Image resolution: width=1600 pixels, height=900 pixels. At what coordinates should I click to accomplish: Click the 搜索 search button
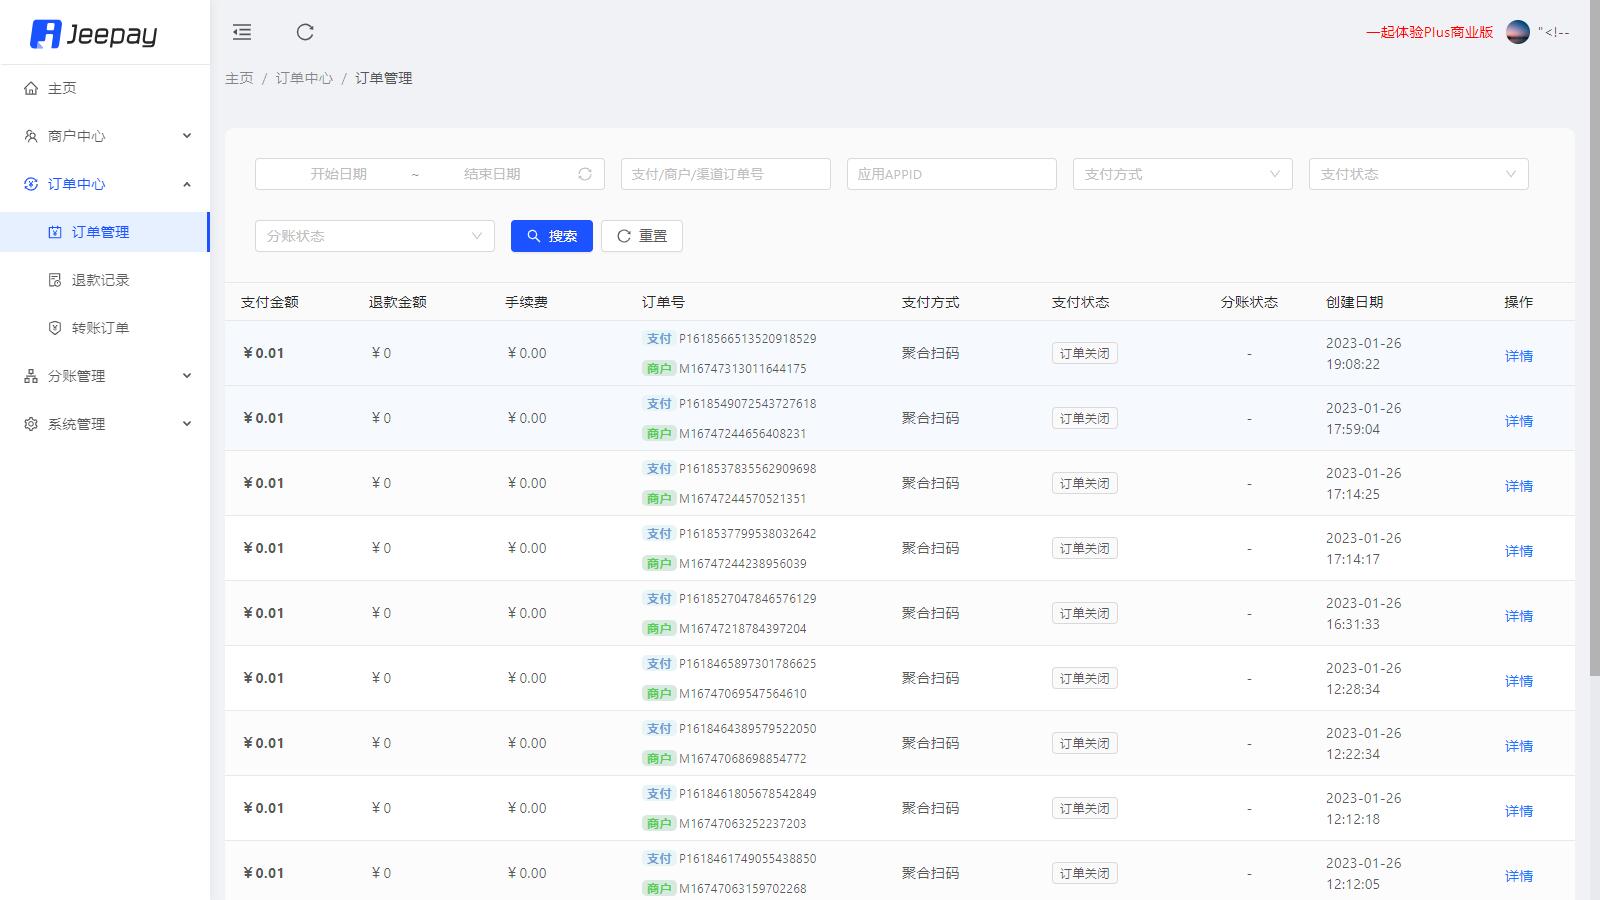(x=551, y=236)
